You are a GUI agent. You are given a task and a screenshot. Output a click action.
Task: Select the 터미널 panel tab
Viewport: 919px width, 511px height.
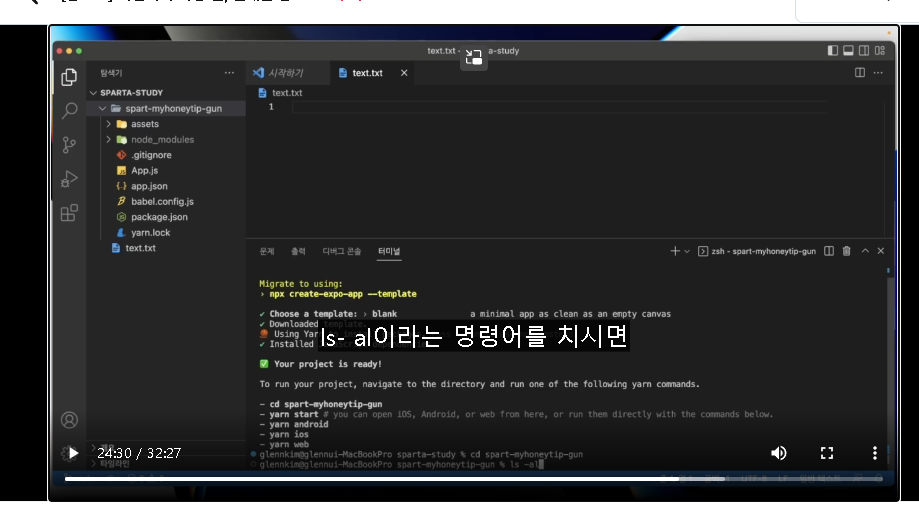[x=389, y=251]
